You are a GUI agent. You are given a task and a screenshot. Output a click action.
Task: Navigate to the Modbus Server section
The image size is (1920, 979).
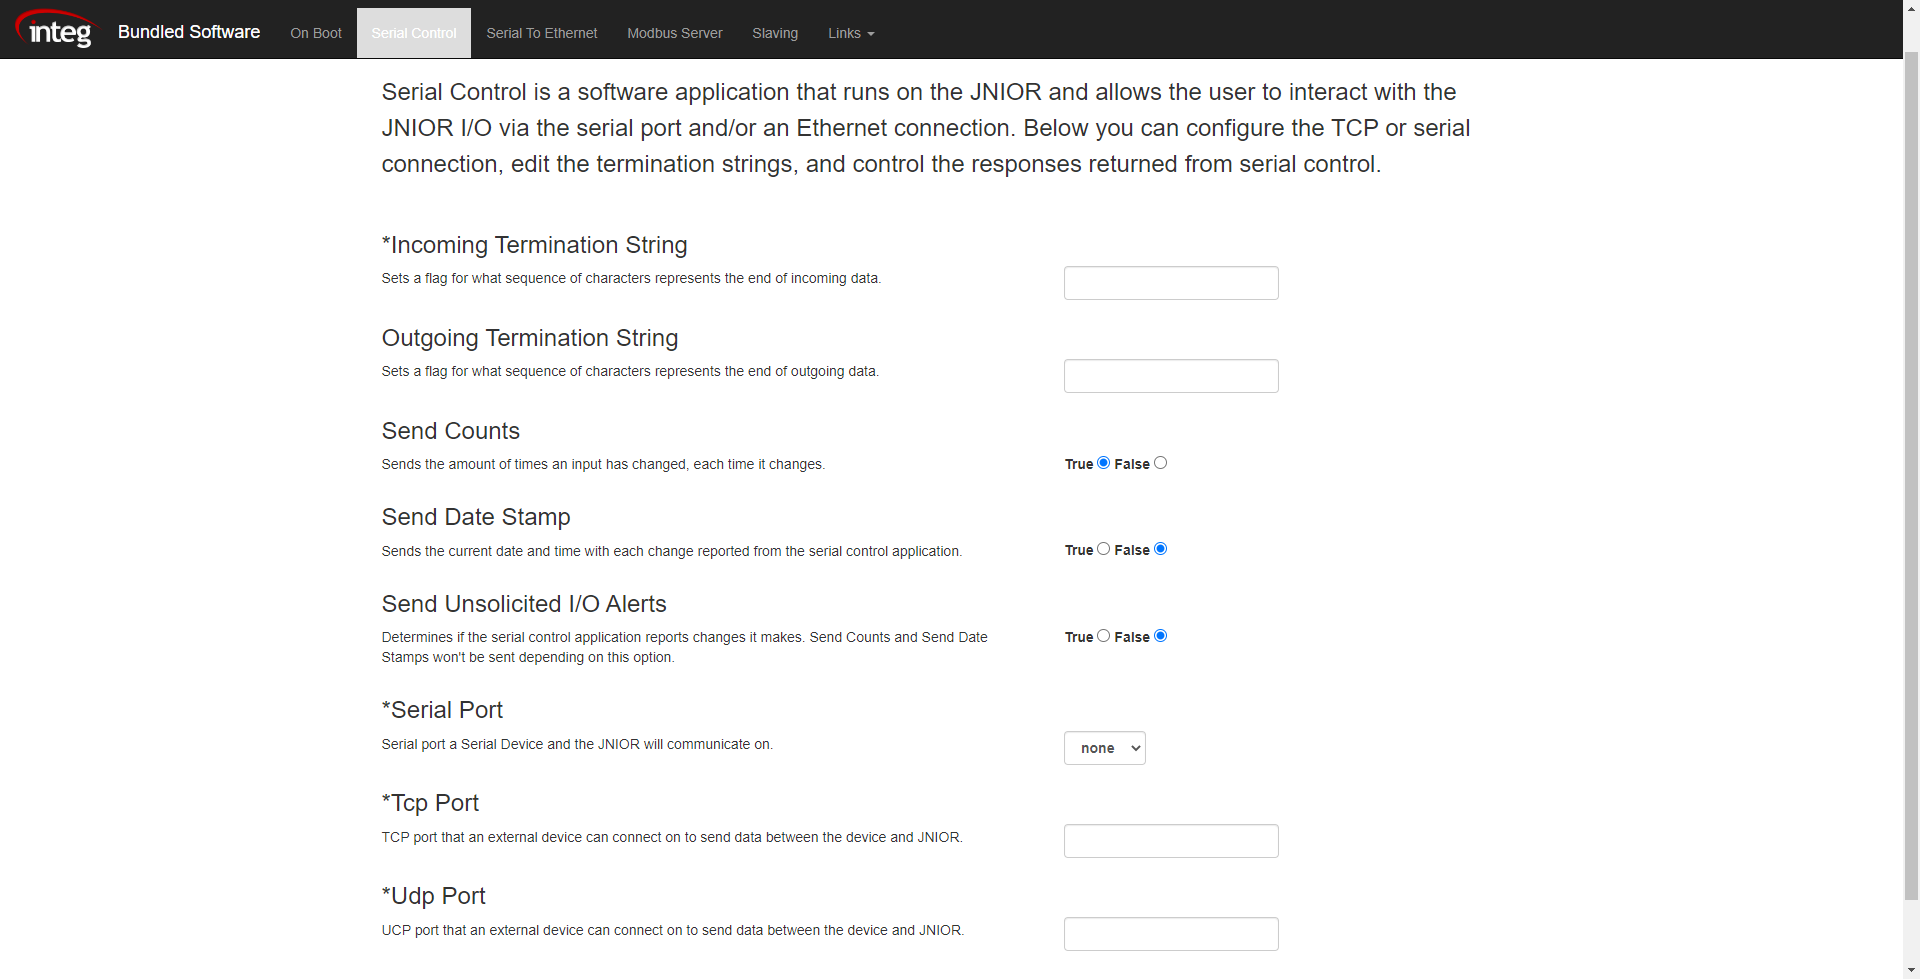click(x=674, y=32)
